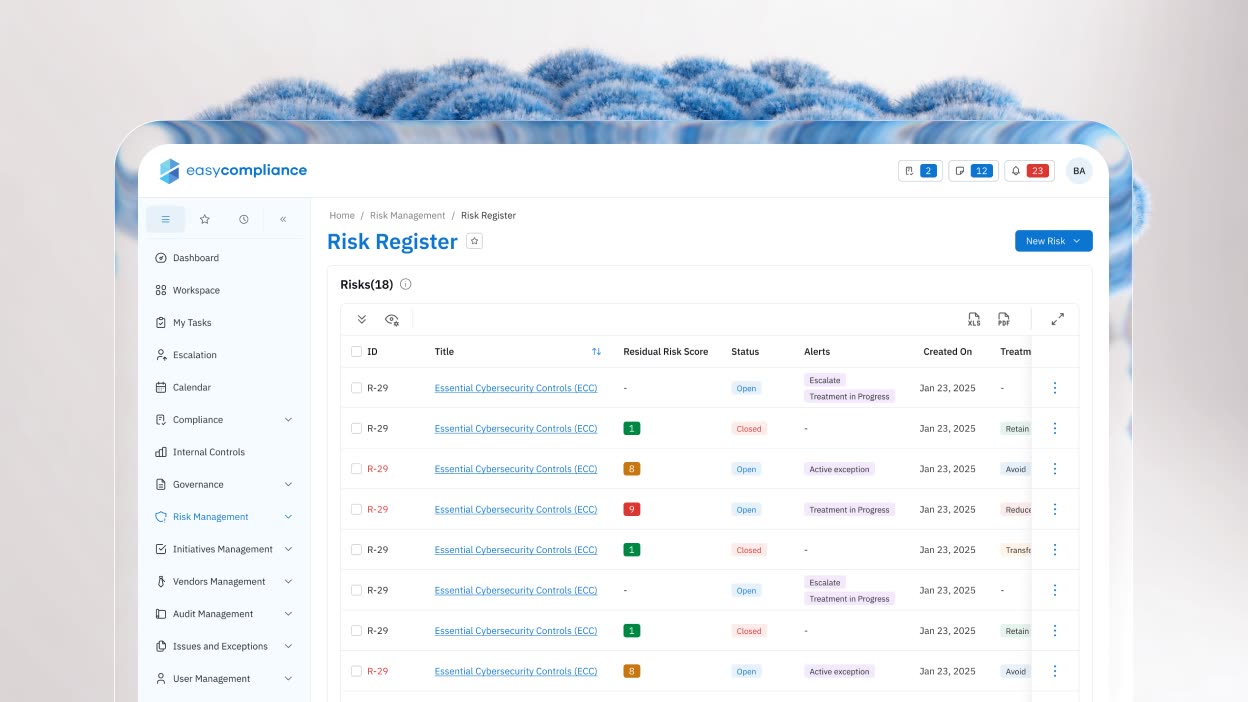
Task: Tick checkbox of the Transfer treatment row
Action: pyautogui.click(x=356, y=550)
